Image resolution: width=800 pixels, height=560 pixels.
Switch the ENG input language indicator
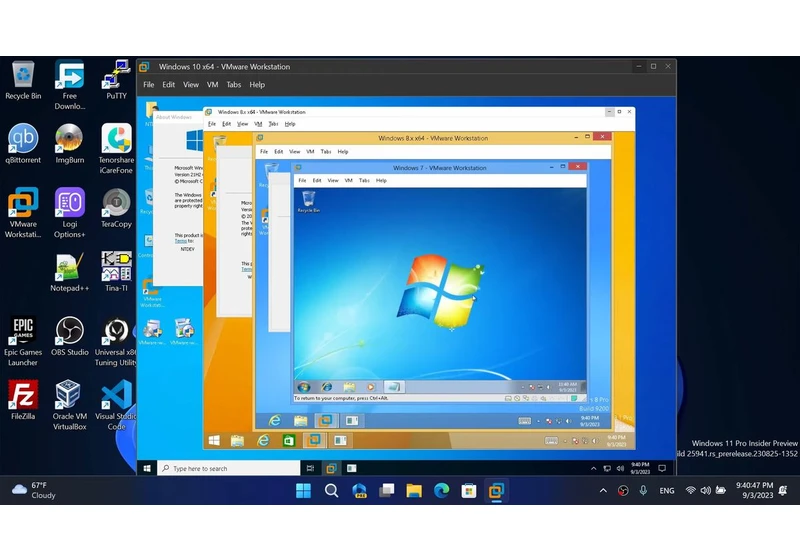pyautogui.click(x=667, y=491)
